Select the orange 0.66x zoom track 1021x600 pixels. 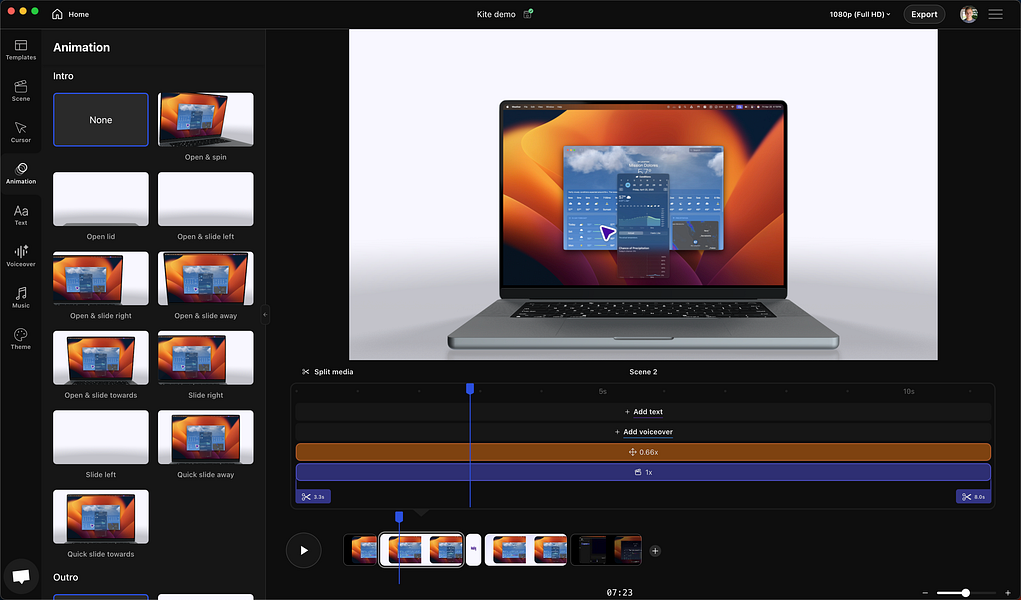click(x=643, y=452)
